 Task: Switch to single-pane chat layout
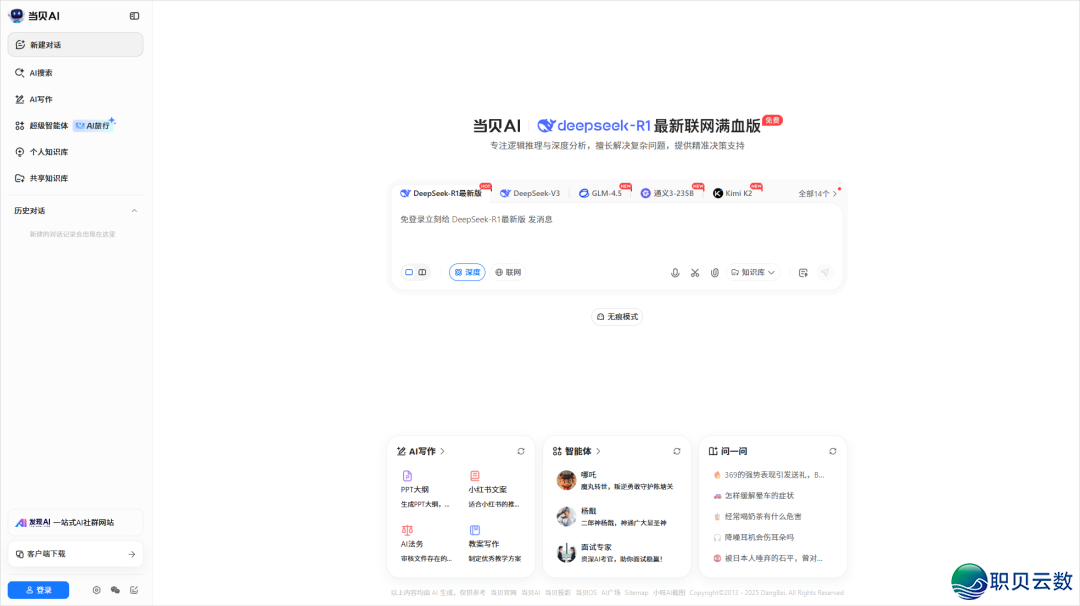pos(409,273)
